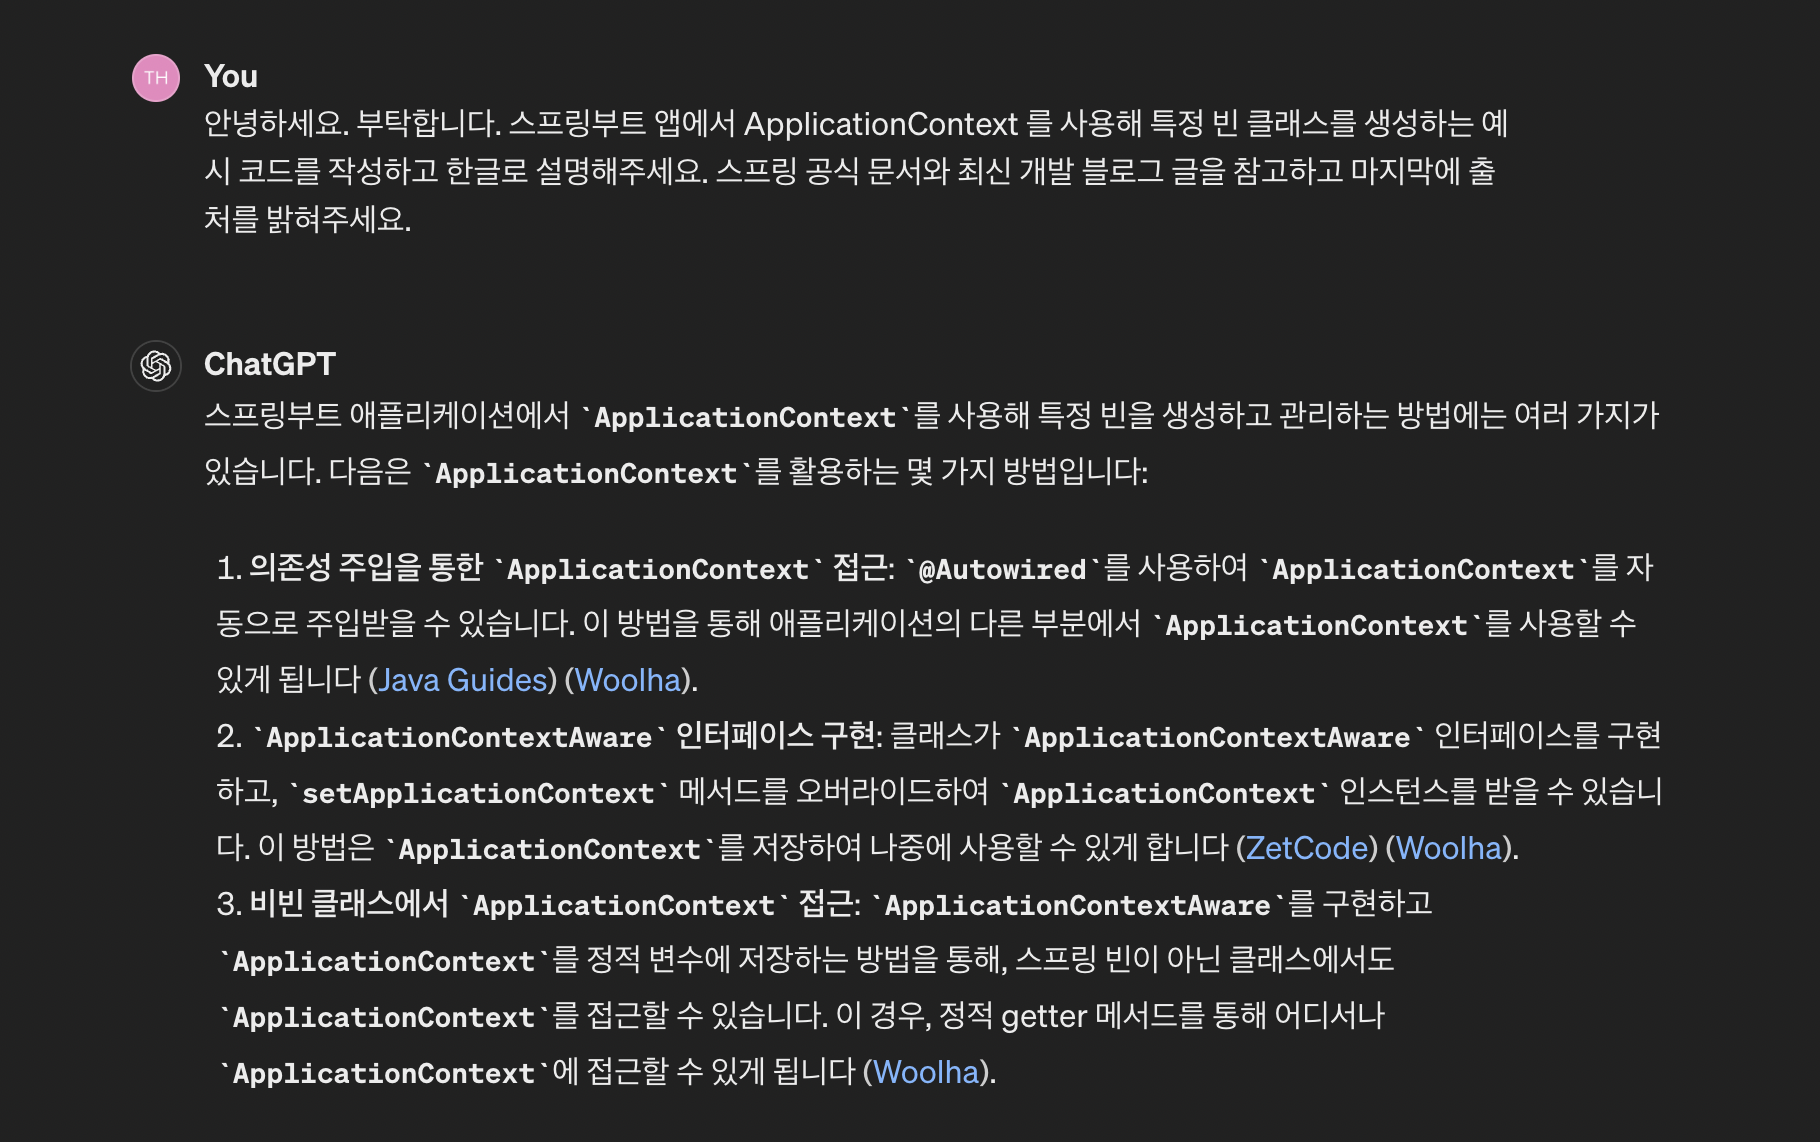This screenshot has height=1142, width=1820.
Task: Click the heading '인터페이스 구현:' in item 2
Action: [x=779, y=736]
